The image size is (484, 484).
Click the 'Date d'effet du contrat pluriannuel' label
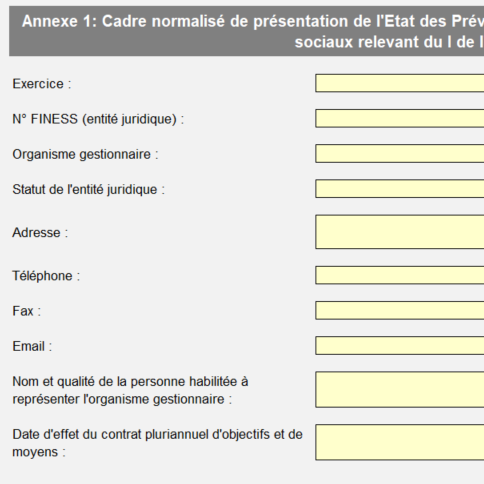point(157,443)
